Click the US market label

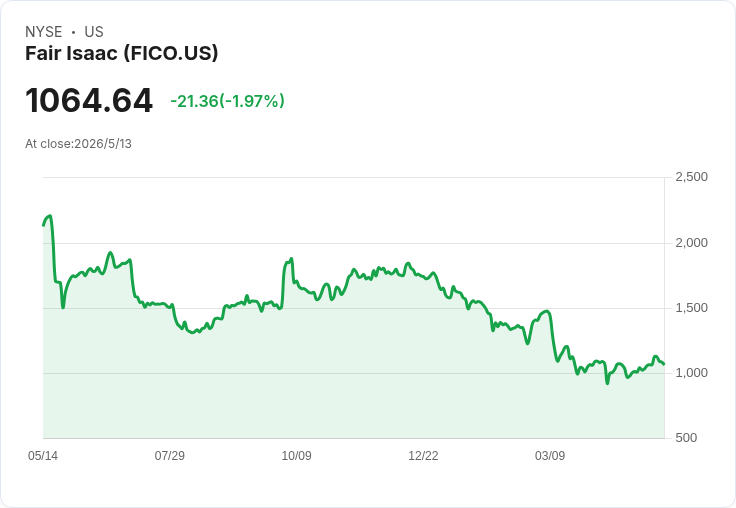coord(94,32)
